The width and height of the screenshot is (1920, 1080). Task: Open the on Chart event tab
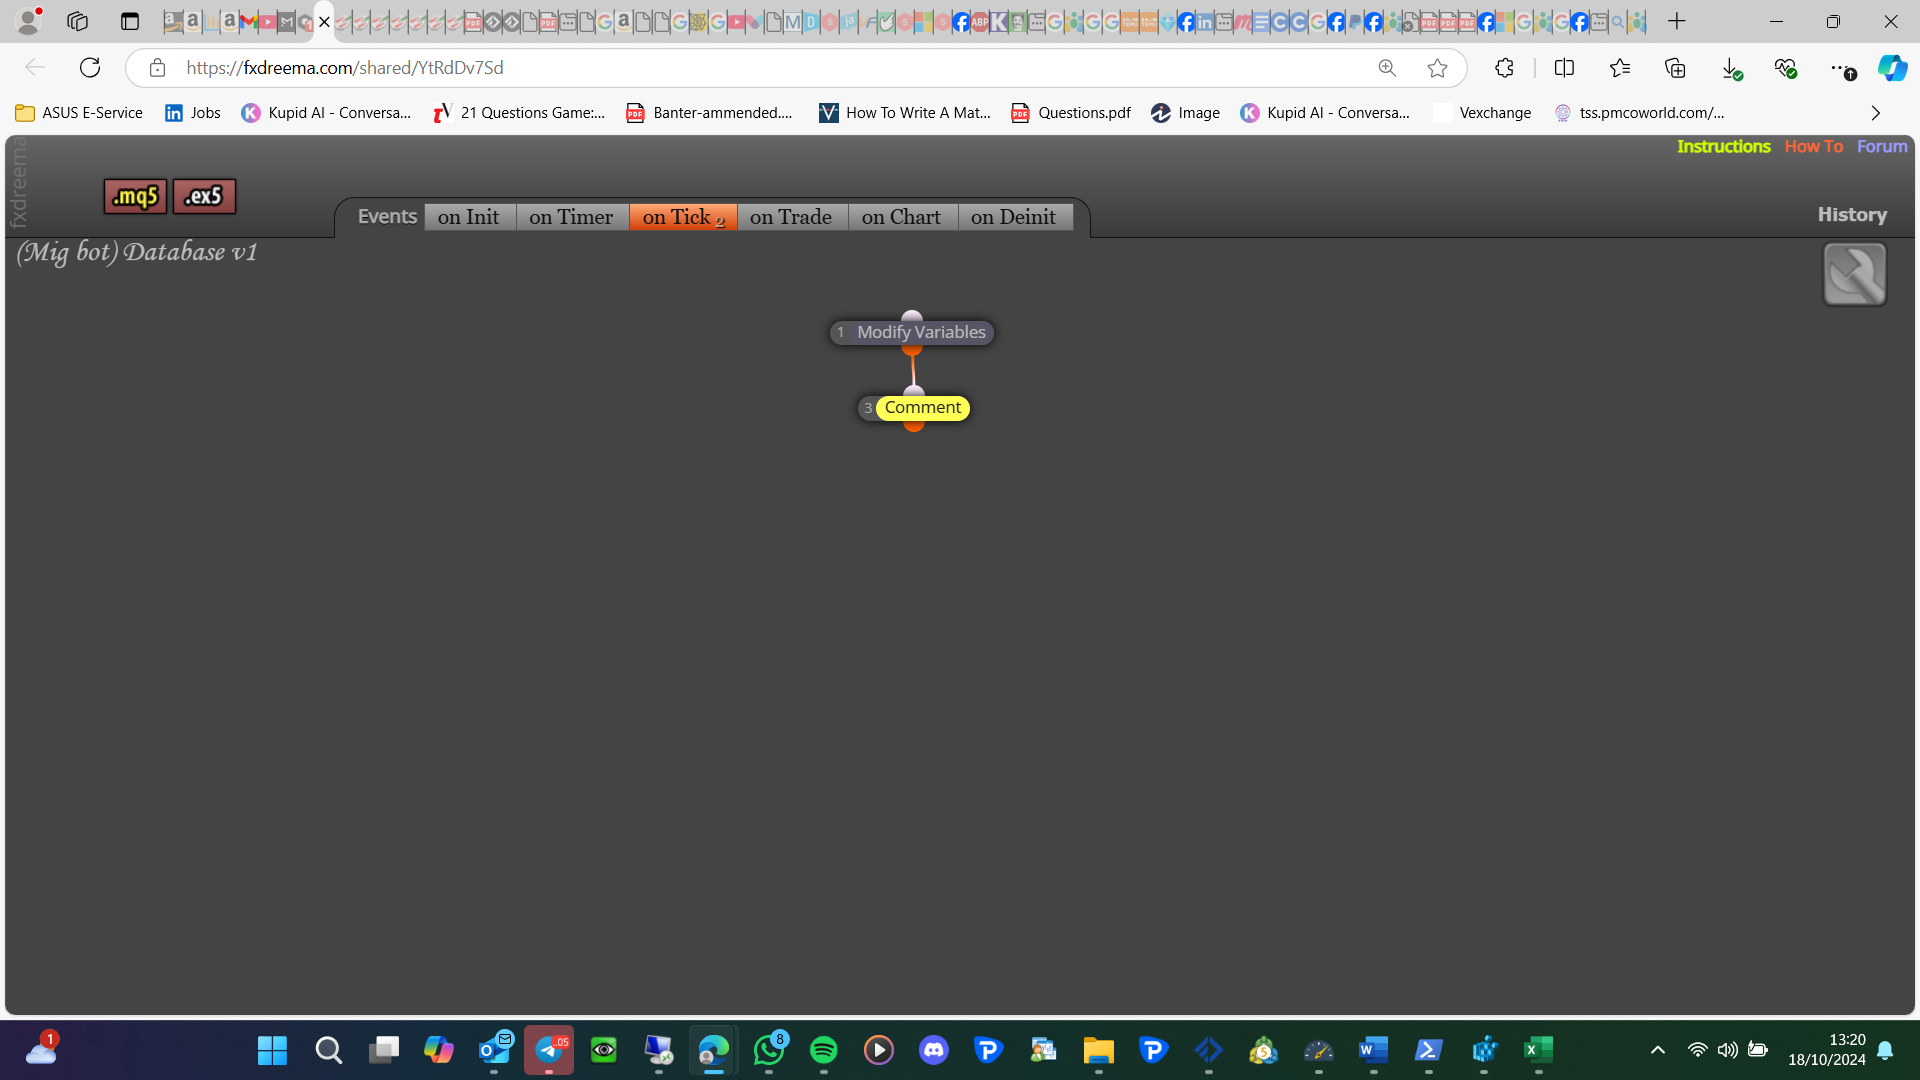pyautogui.click(x=902, y=217)
